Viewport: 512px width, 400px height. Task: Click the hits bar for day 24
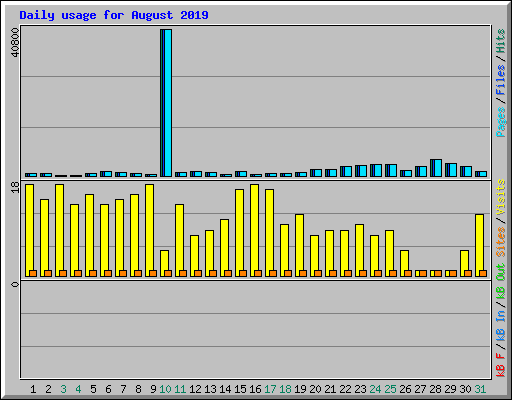pyautogui.click(x=376, y=170)
